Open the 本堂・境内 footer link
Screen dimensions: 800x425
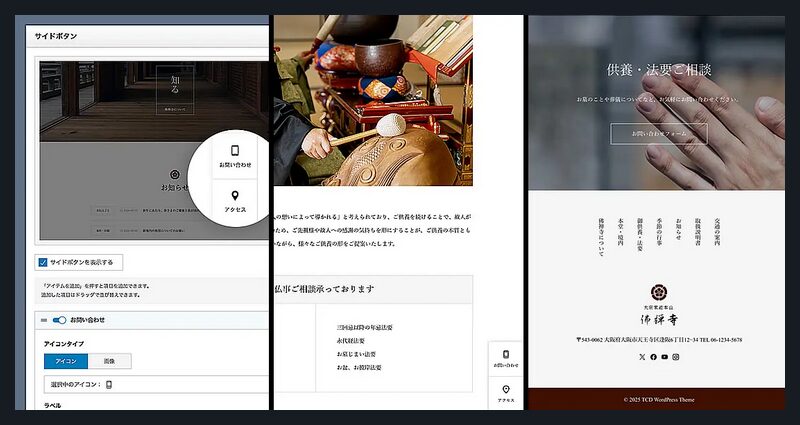tap(620, 232)
